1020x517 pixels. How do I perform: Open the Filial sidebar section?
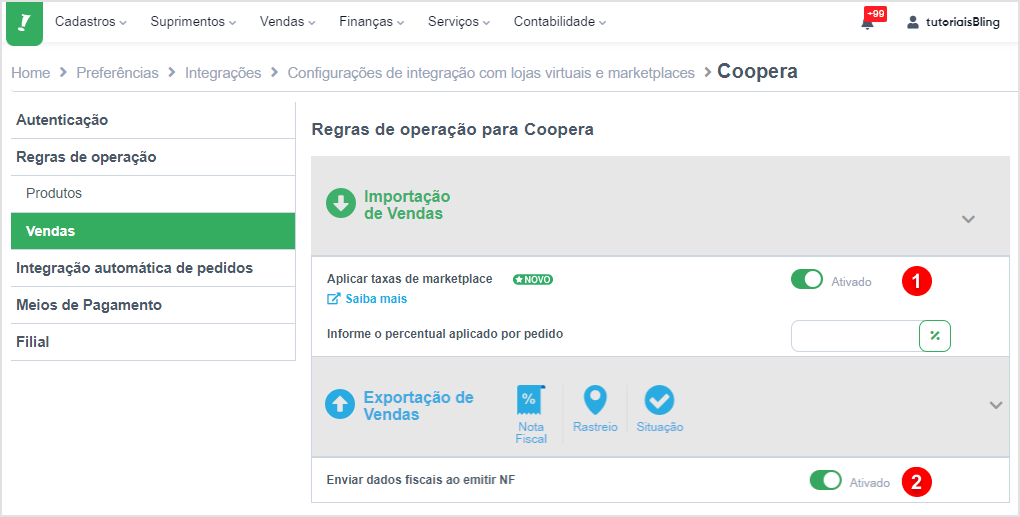click(153, 342)
